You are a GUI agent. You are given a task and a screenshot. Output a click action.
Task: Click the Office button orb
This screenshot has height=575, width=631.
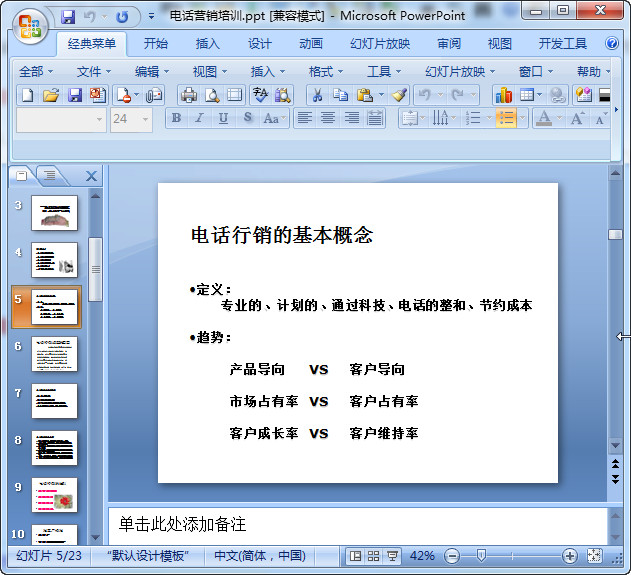(x=30, y=26)
